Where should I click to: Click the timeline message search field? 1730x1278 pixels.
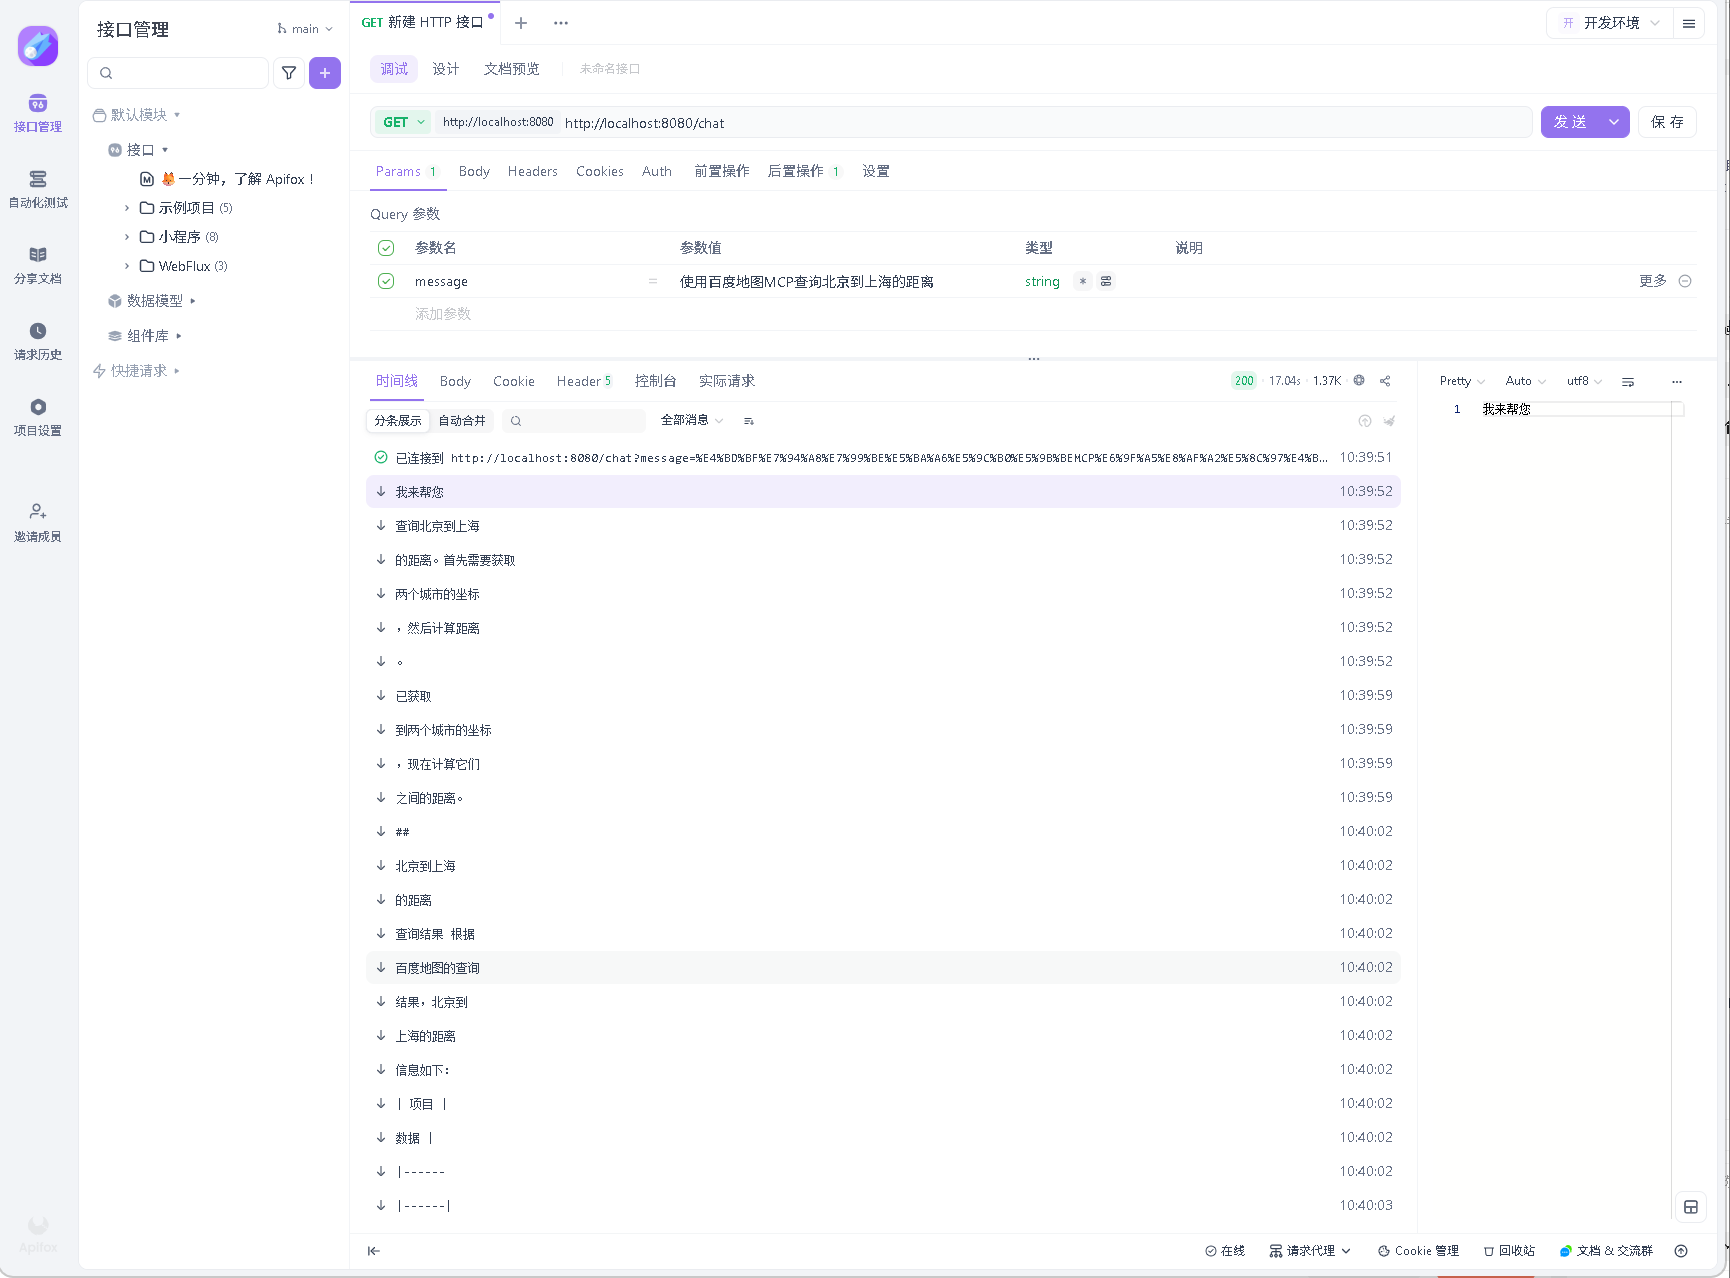tap(574, 421)
